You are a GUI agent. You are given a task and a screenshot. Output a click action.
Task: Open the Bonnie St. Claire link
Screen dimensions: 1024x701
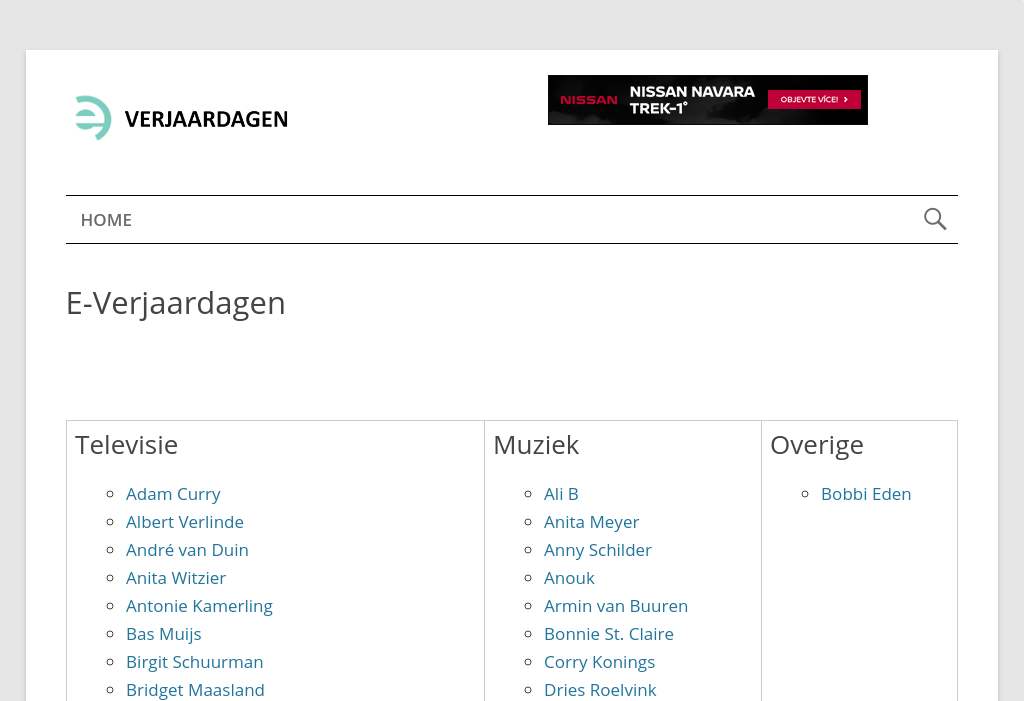tap(609, 634)
